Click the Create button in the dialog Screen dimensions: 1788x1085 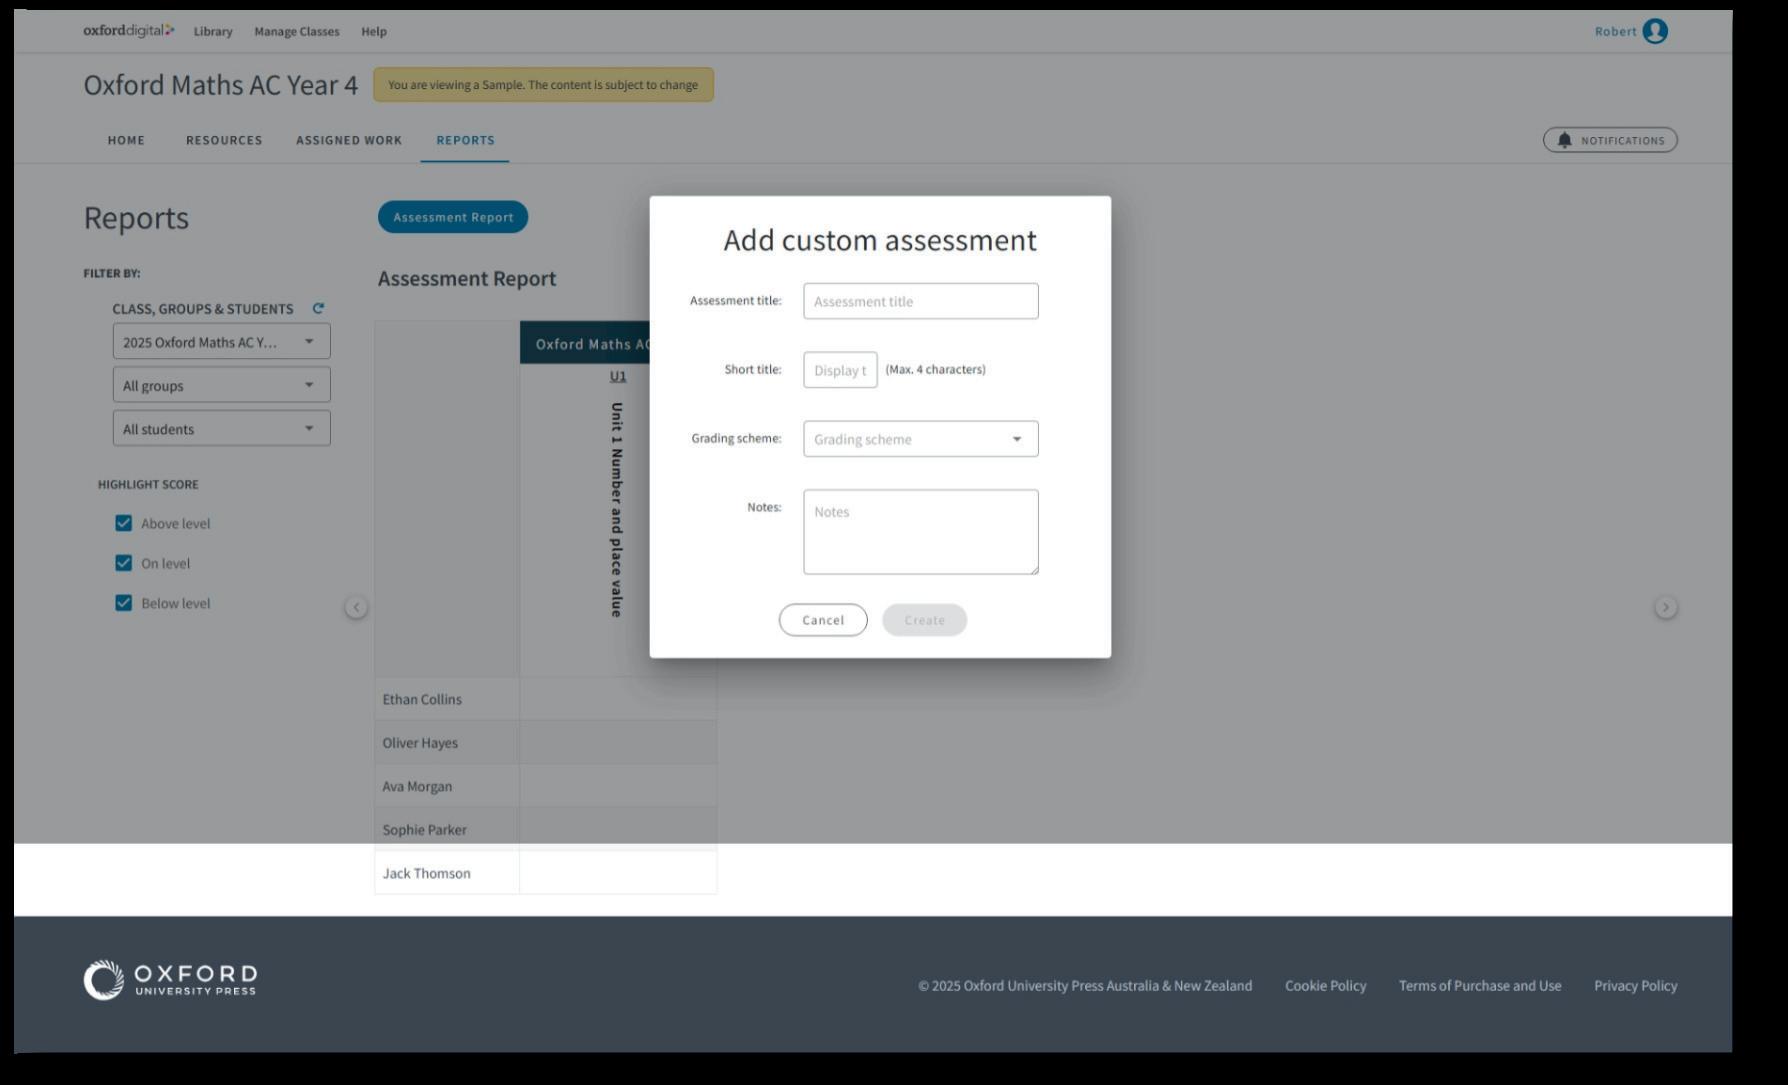(925, 620)
